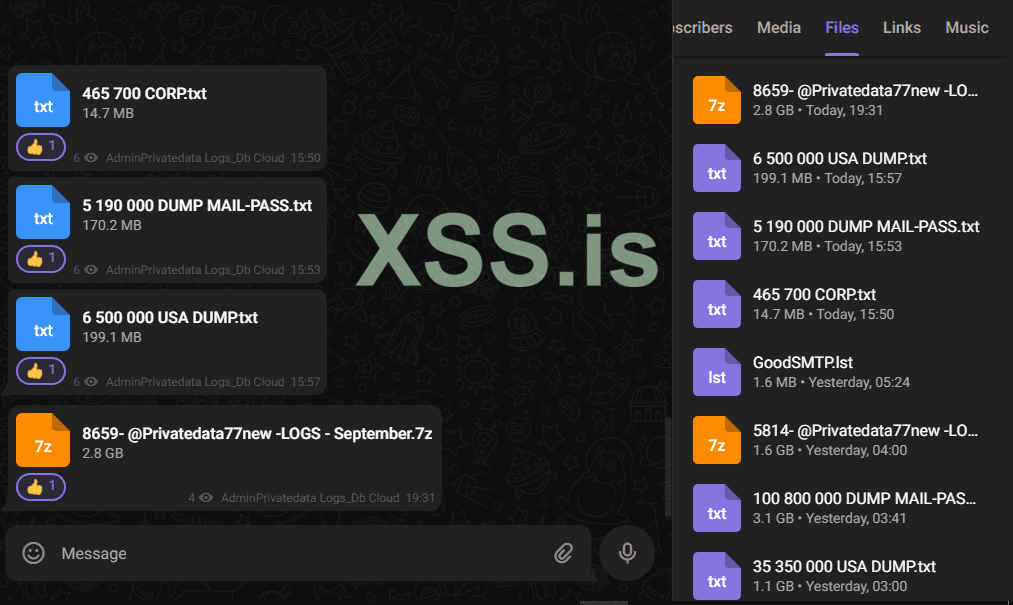
Task: Switch to the Music tab
Action: 966,28
